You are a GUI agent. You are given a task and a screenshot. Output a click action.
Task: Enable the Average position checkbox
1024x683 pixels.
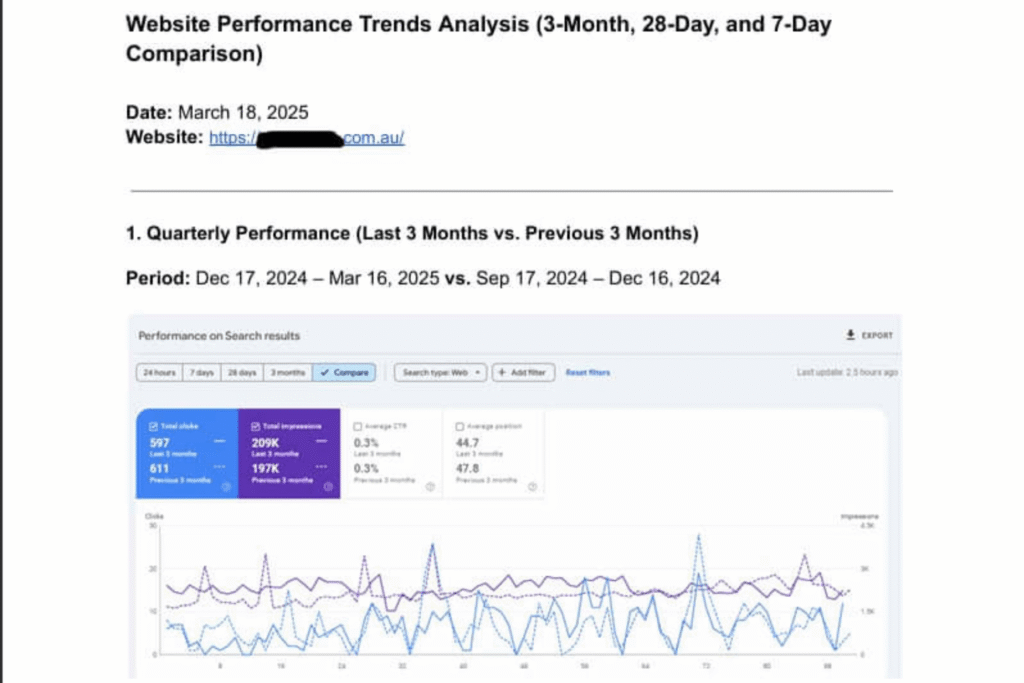[x=459, y=426]
